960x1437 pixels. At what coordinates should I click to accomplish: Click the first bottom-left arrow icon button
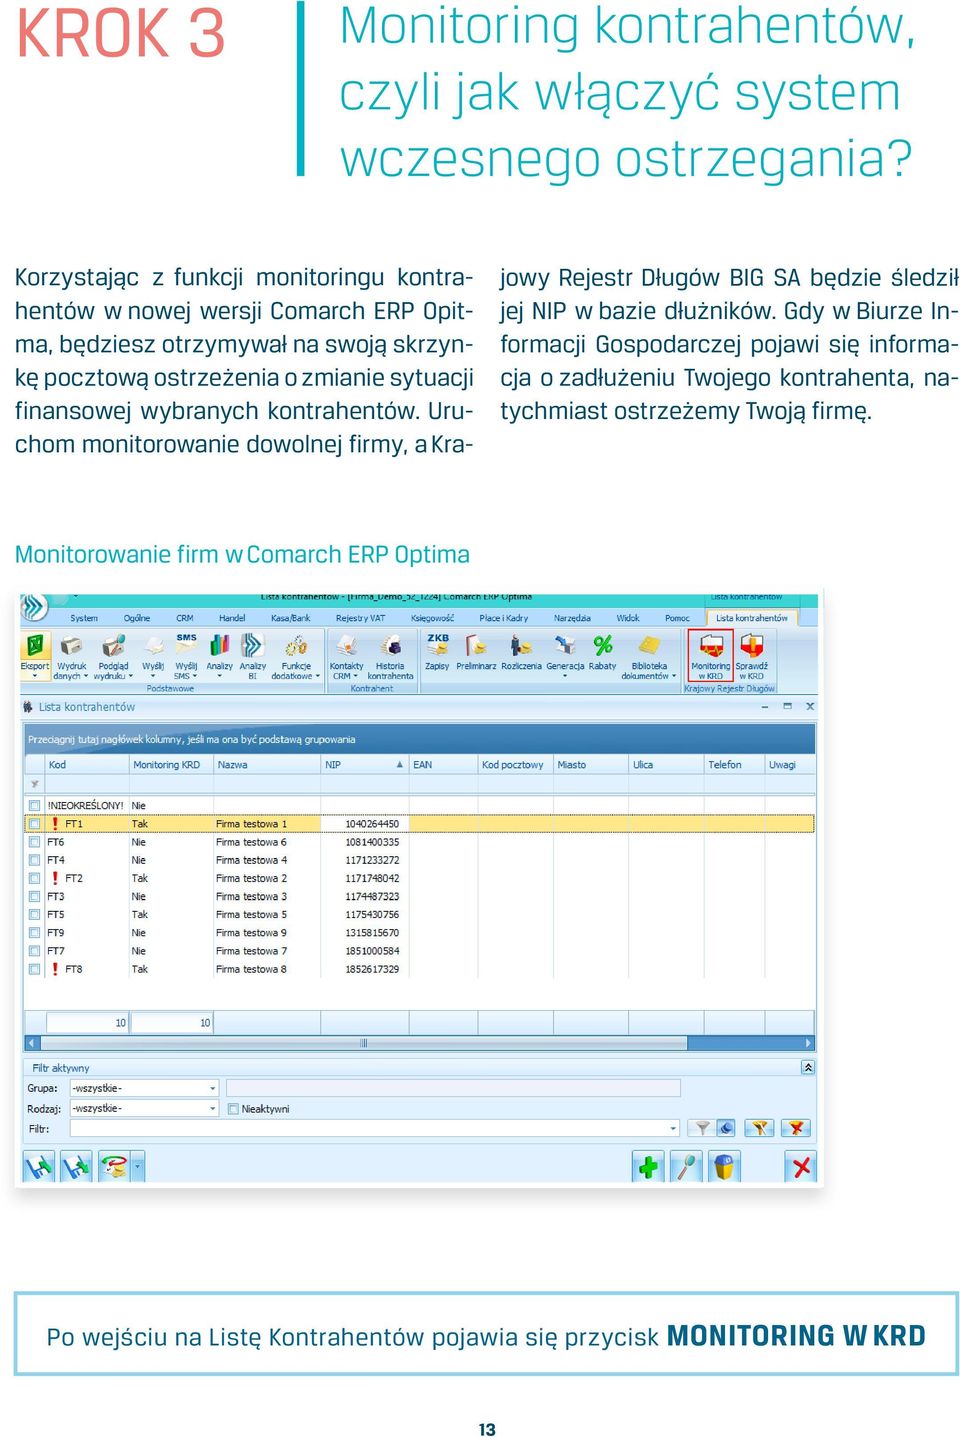pos(38,1166)
